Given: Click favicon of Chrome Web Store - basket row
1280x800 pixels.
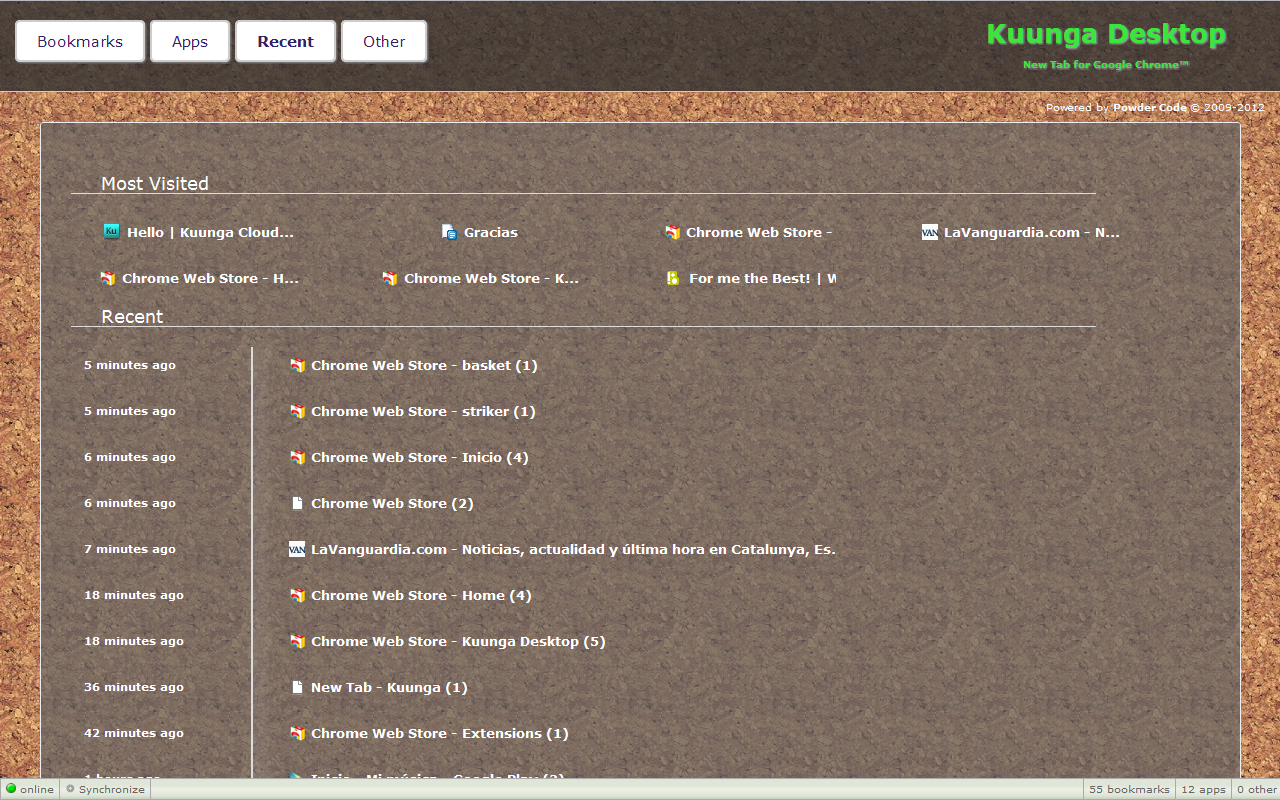Looking at the screenshot, I should pos(297,365).
